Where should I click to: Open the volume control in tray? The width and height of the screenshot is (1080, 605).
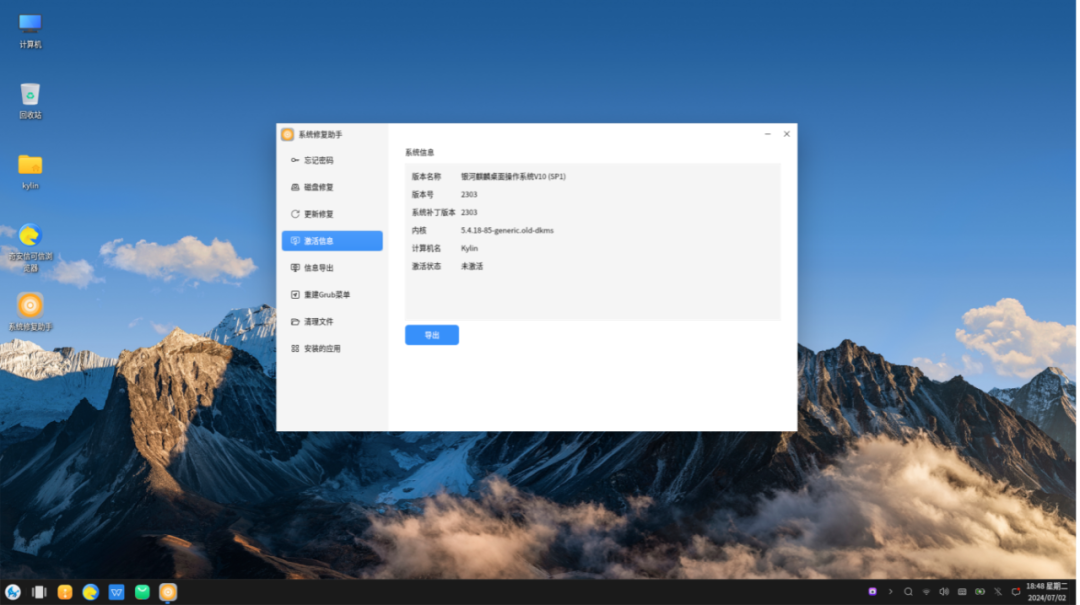click(943, 592)
